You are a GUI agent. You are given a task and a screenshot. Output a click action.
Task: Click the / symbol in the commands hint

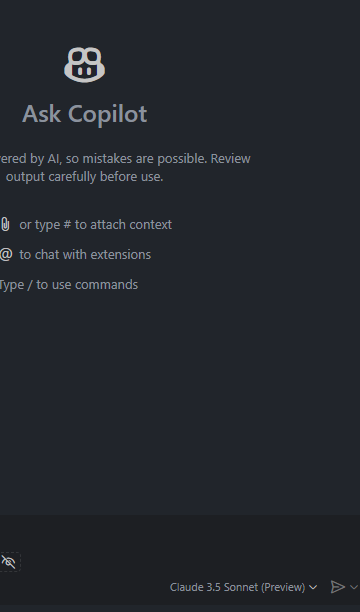click(x=30, y=285)
